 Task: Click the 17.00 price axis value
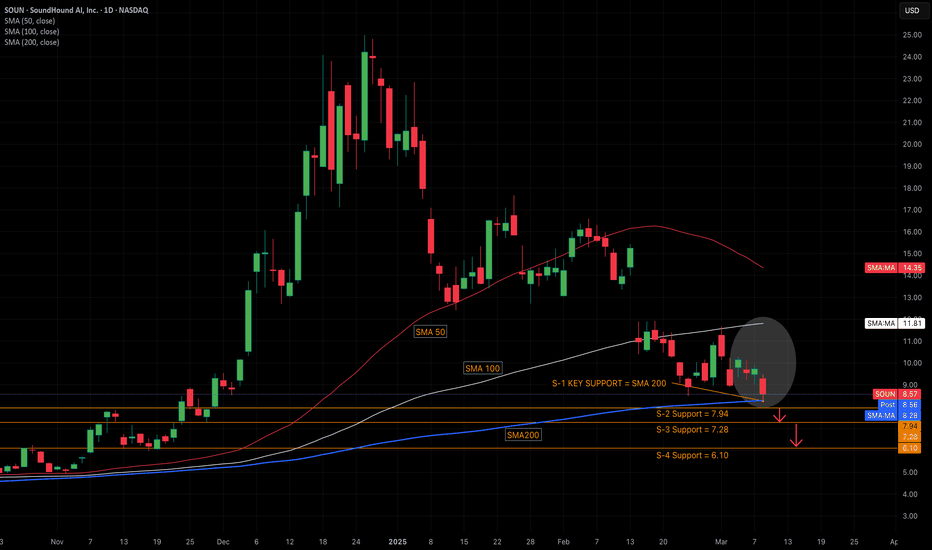pyautogui.click(x=912, y=210)
